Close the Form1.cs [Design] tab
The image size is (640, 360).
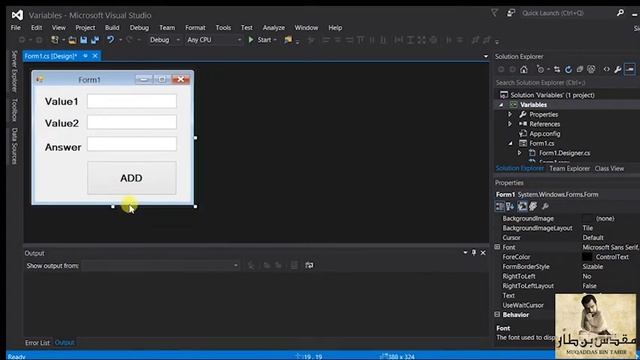pos(95,56)
